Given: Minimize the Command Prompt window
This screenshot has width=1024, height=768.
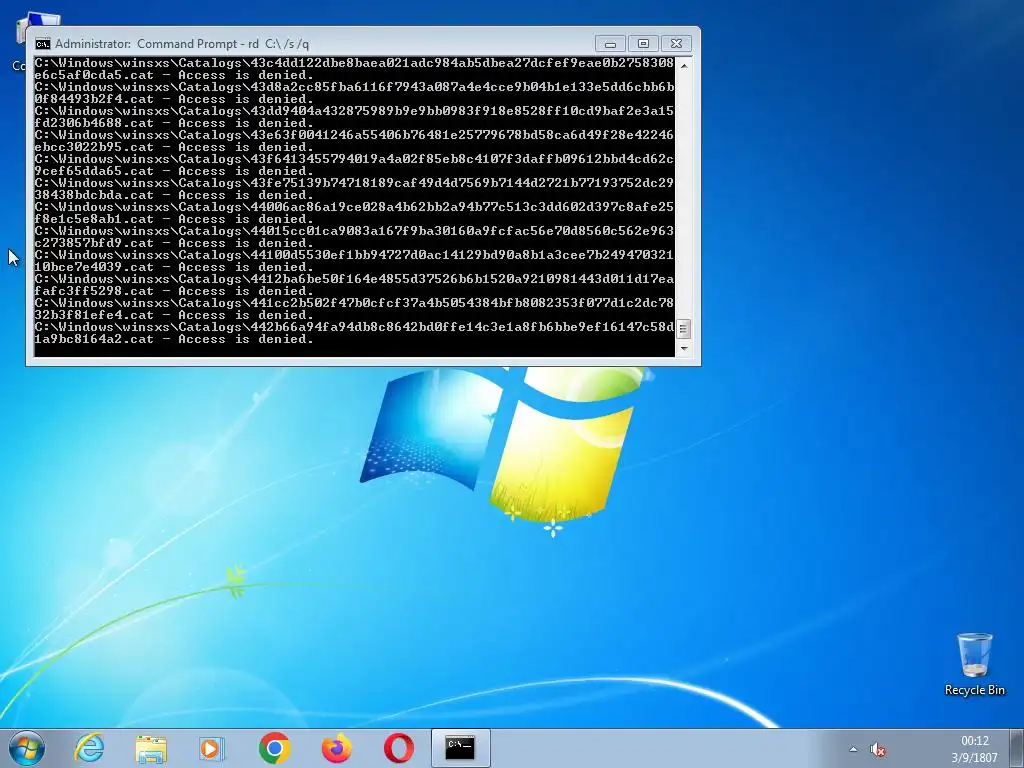Looking at the screenshot, I should coord(611,44).
